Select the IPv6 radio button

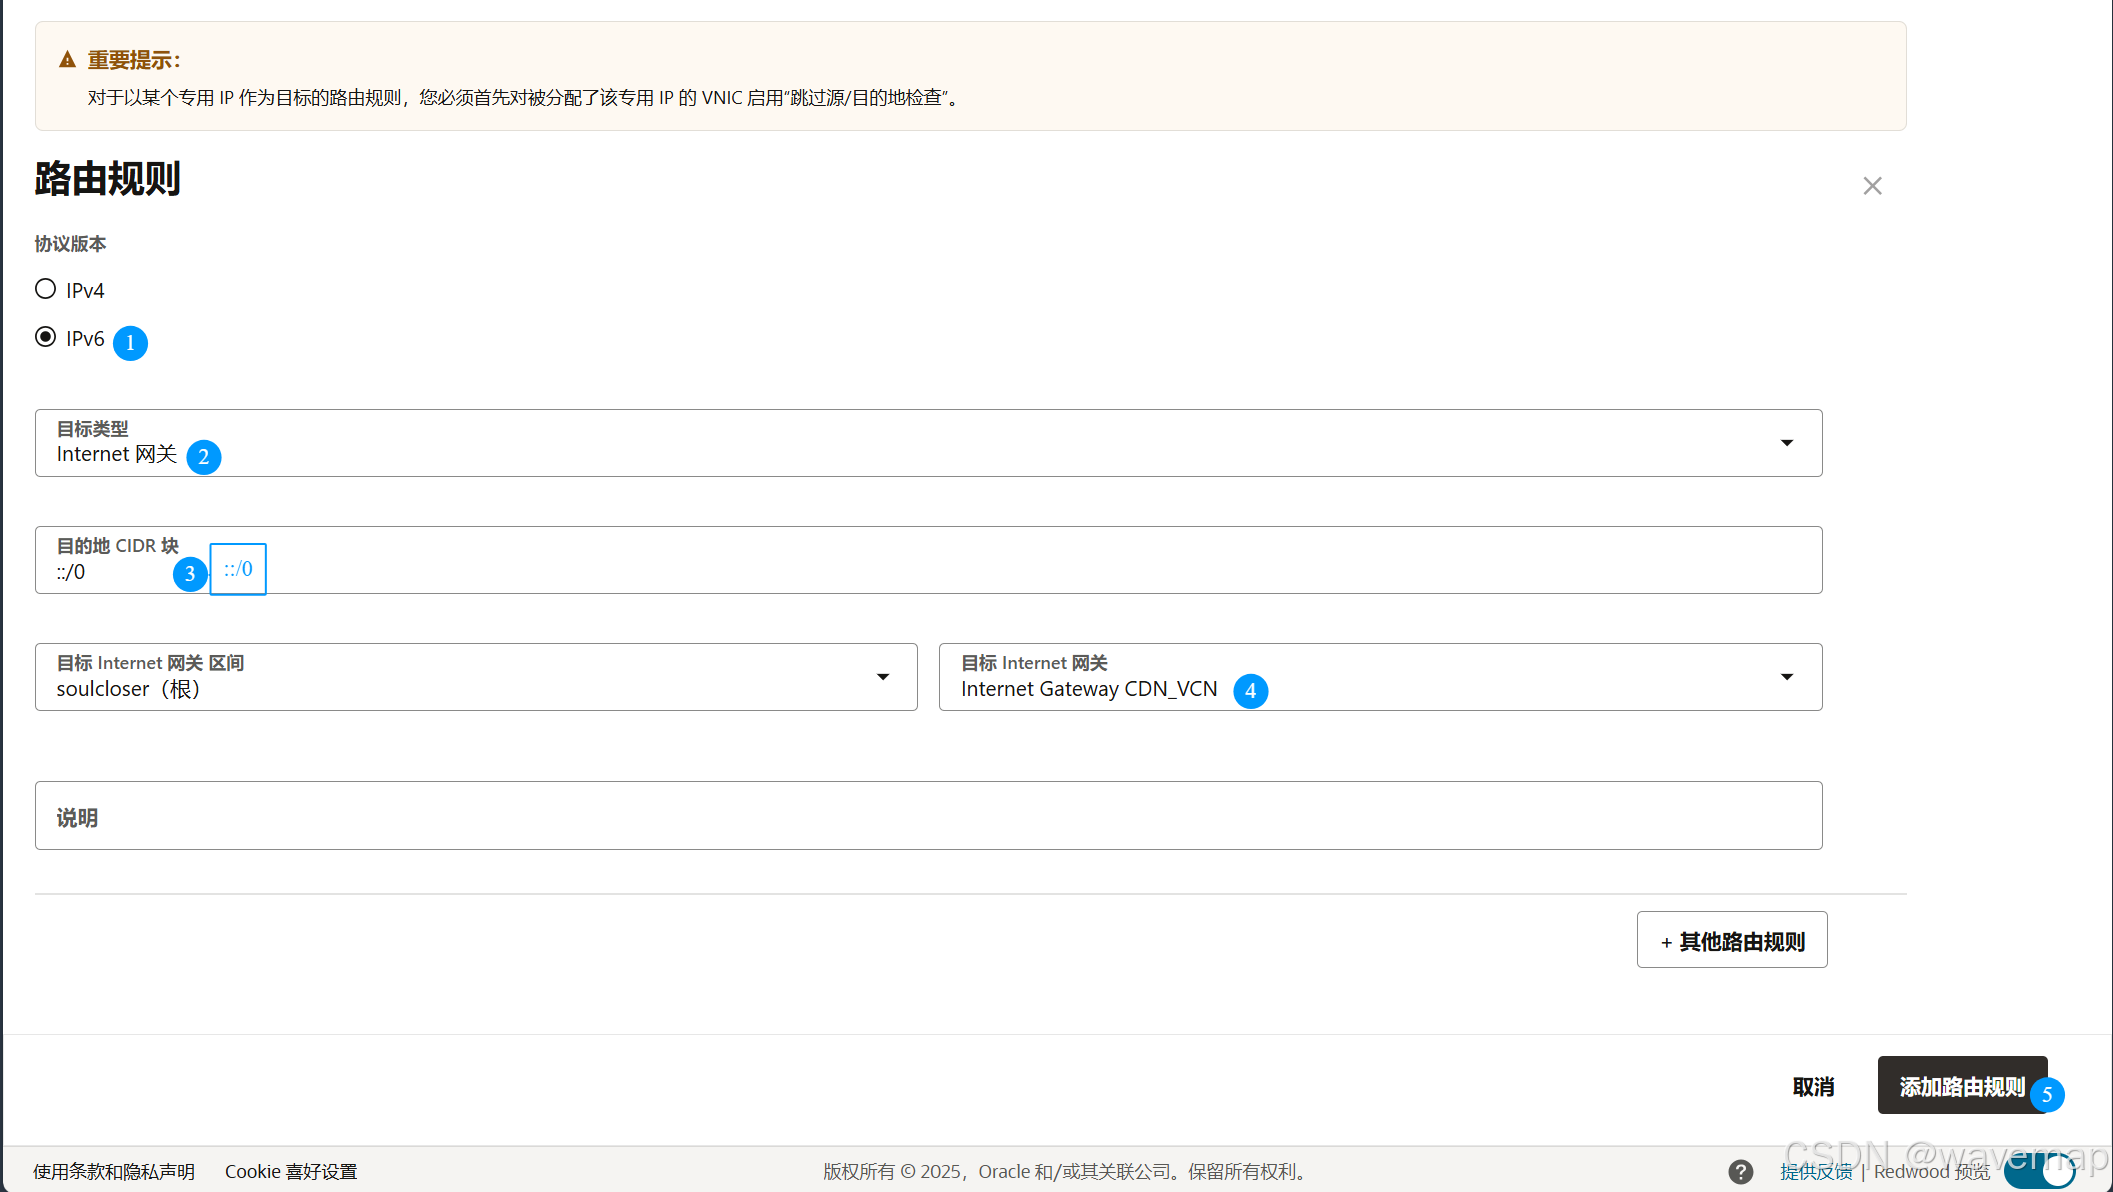[x=45, y=337]
